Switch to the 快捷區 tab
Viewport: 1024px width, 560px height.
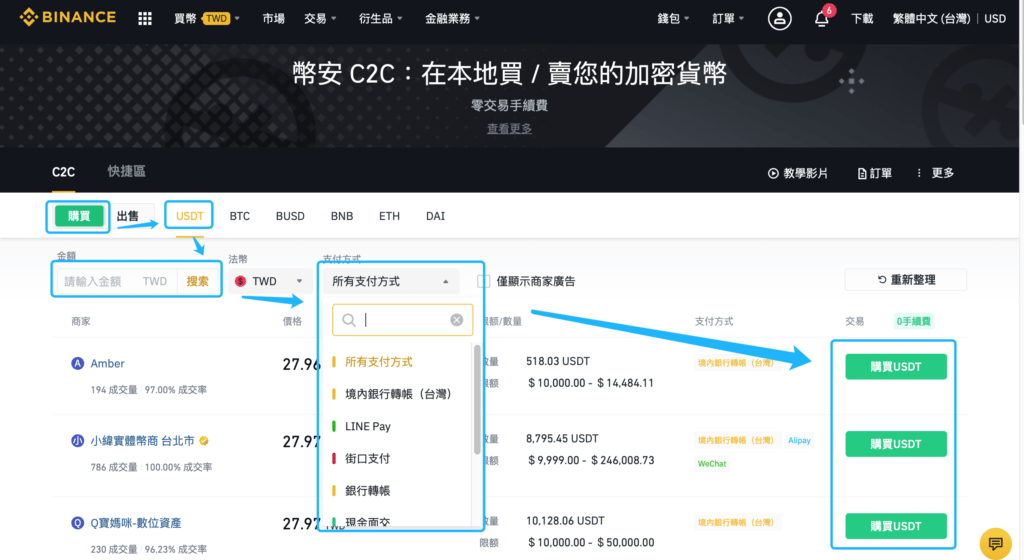(127, 172)
